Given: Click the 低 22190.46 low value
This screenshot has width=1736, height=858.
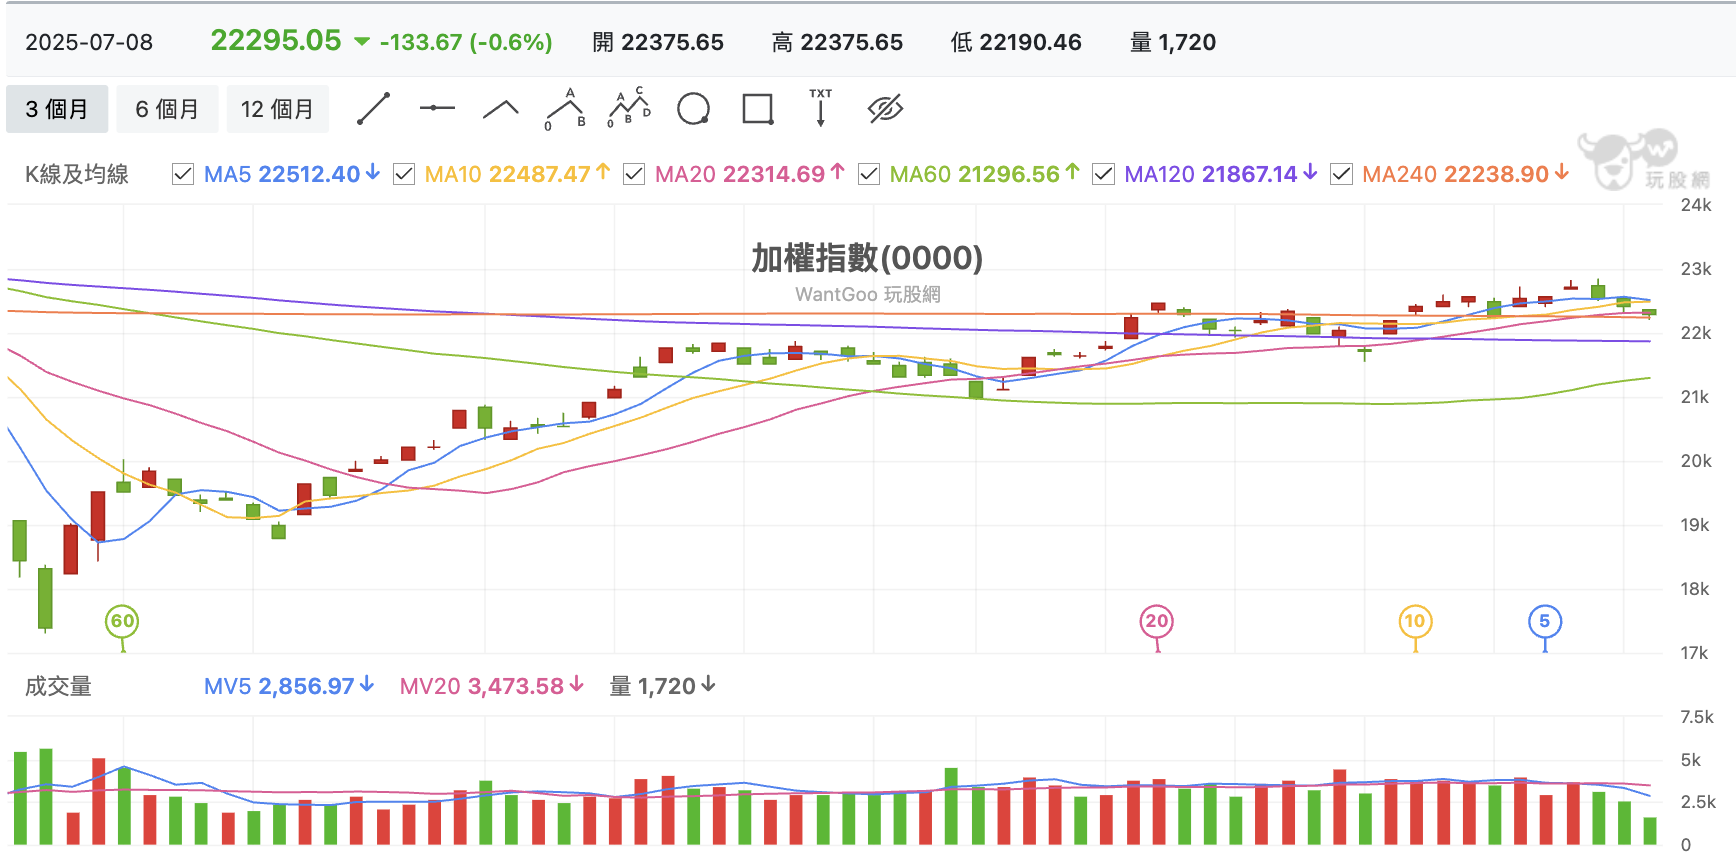Looking at the screenshot, I should 1016,42.
